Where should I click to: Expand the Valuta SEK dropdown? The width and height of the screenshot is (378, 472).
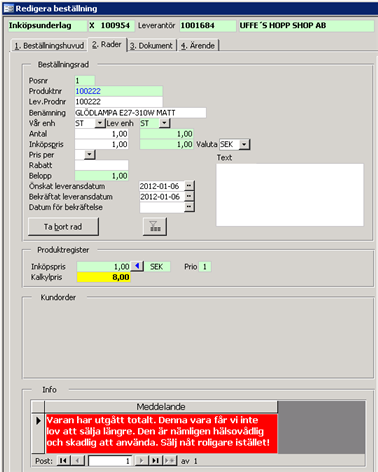click(244, 144)
